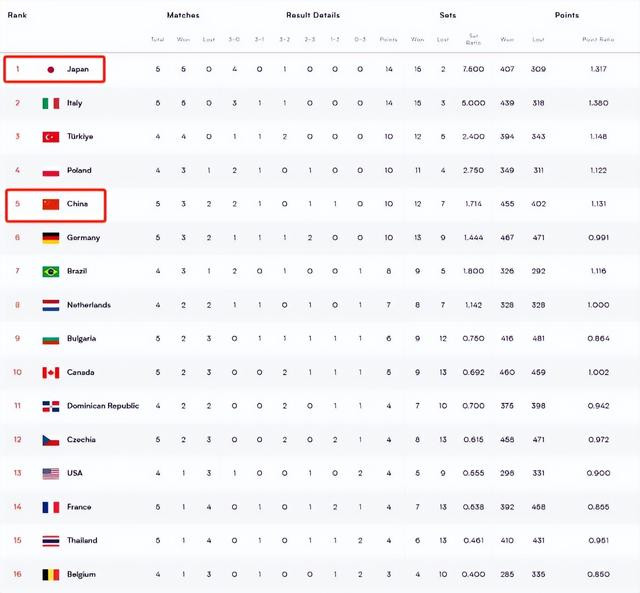Sort by the Sets header

[x=447, y=15]
